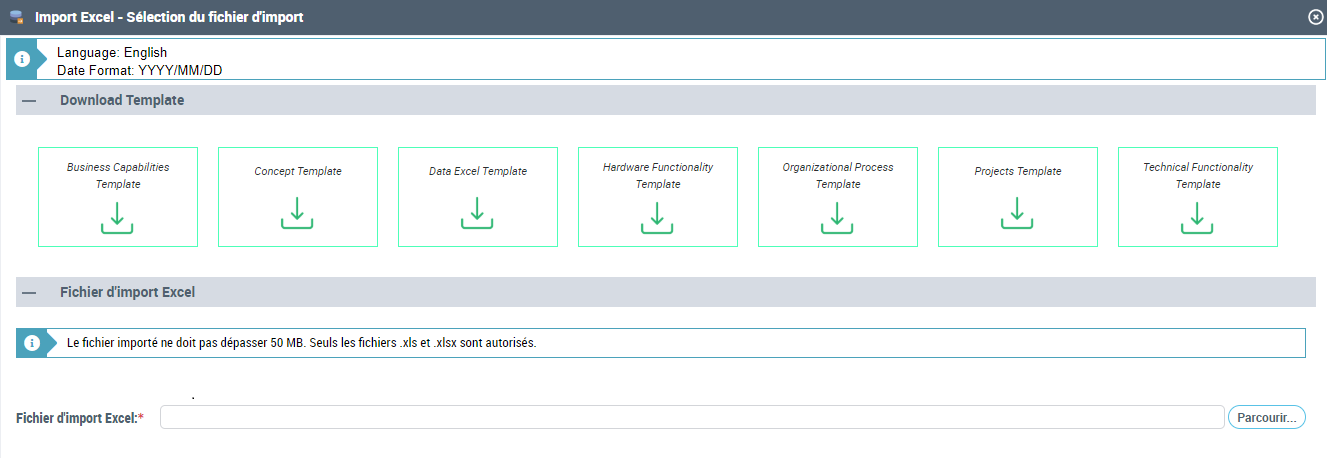Viewport: 1327px width, 458px height.
Task: Click the Projects Template download arrow icon
Action: click(1017, 213)
